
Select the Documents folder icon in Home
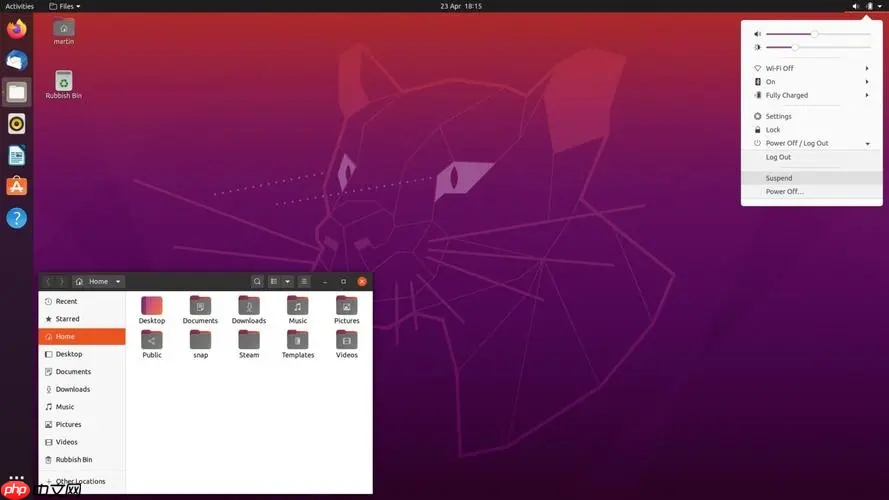pos(200,310)
